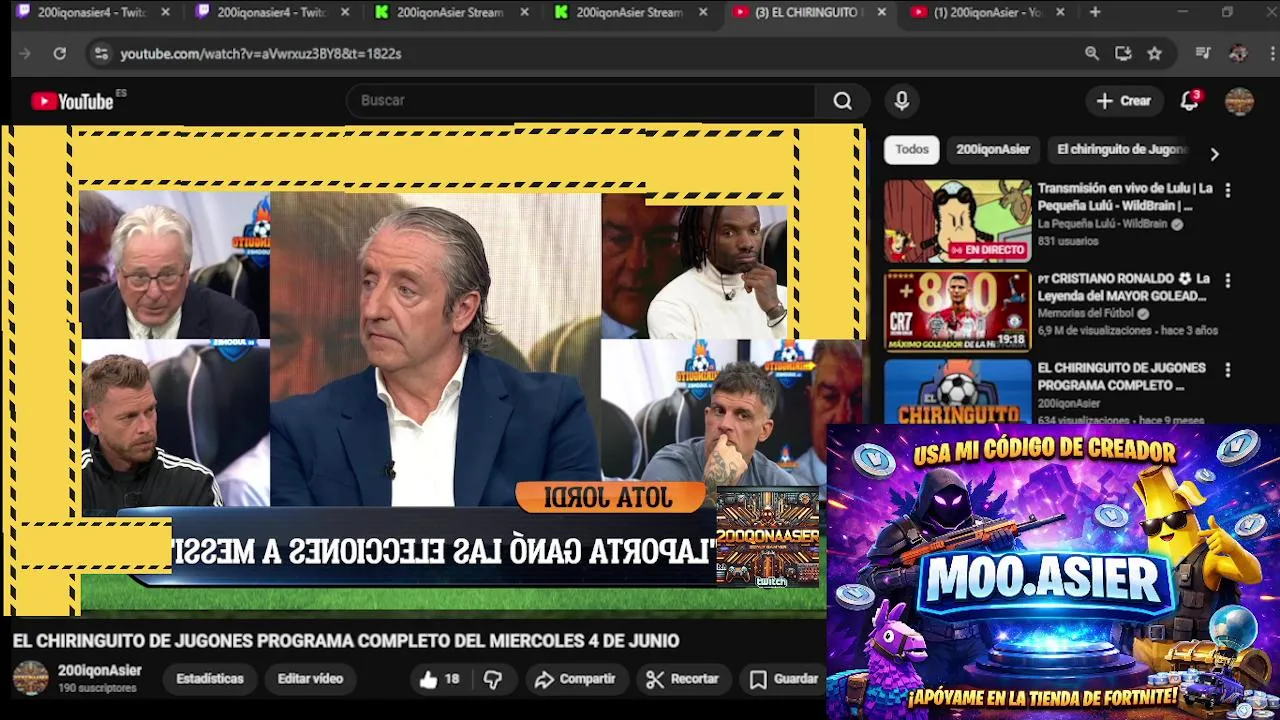Viewport: 1280px width, 720px height.
Task: Open options for Chiringuito programa completo suggestion
Action: pyautogui.click(x=1228, y=370)
